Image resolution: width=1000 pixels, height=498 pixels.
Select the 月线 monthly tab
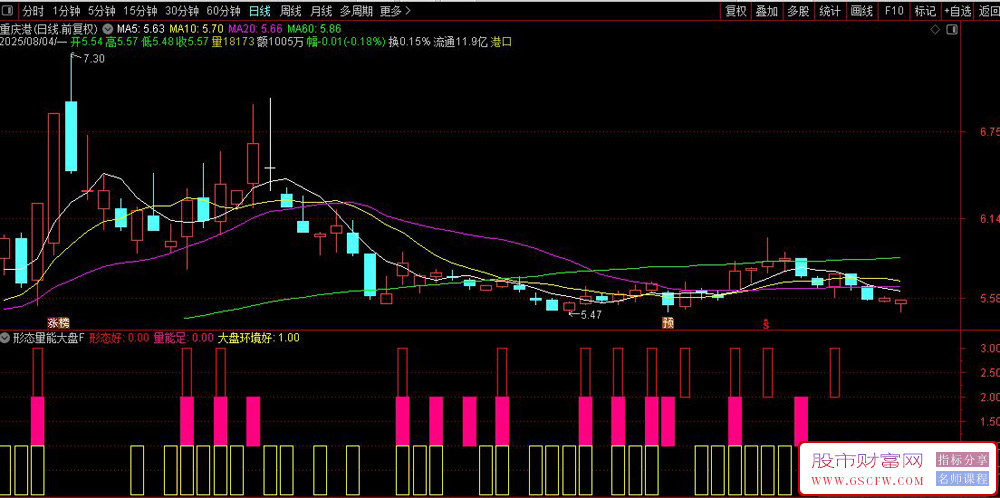tap(321, 11)
